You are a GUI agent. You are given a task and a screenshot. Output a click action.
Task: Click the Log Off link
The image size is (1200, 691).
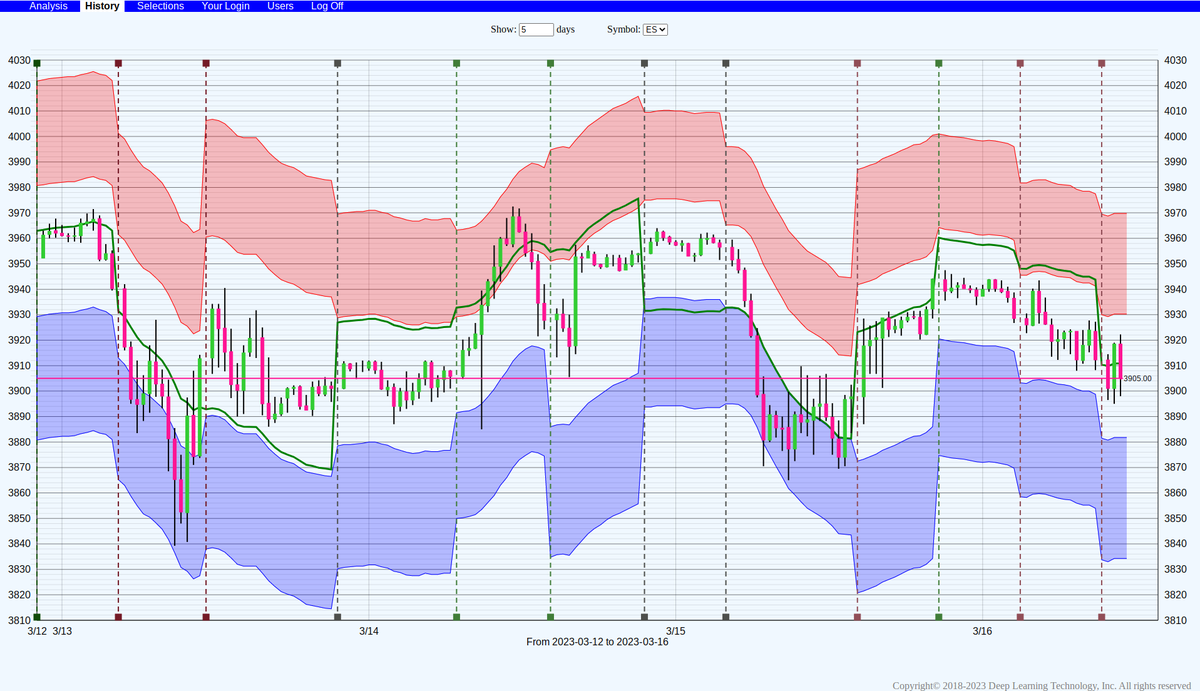point(327,6)
